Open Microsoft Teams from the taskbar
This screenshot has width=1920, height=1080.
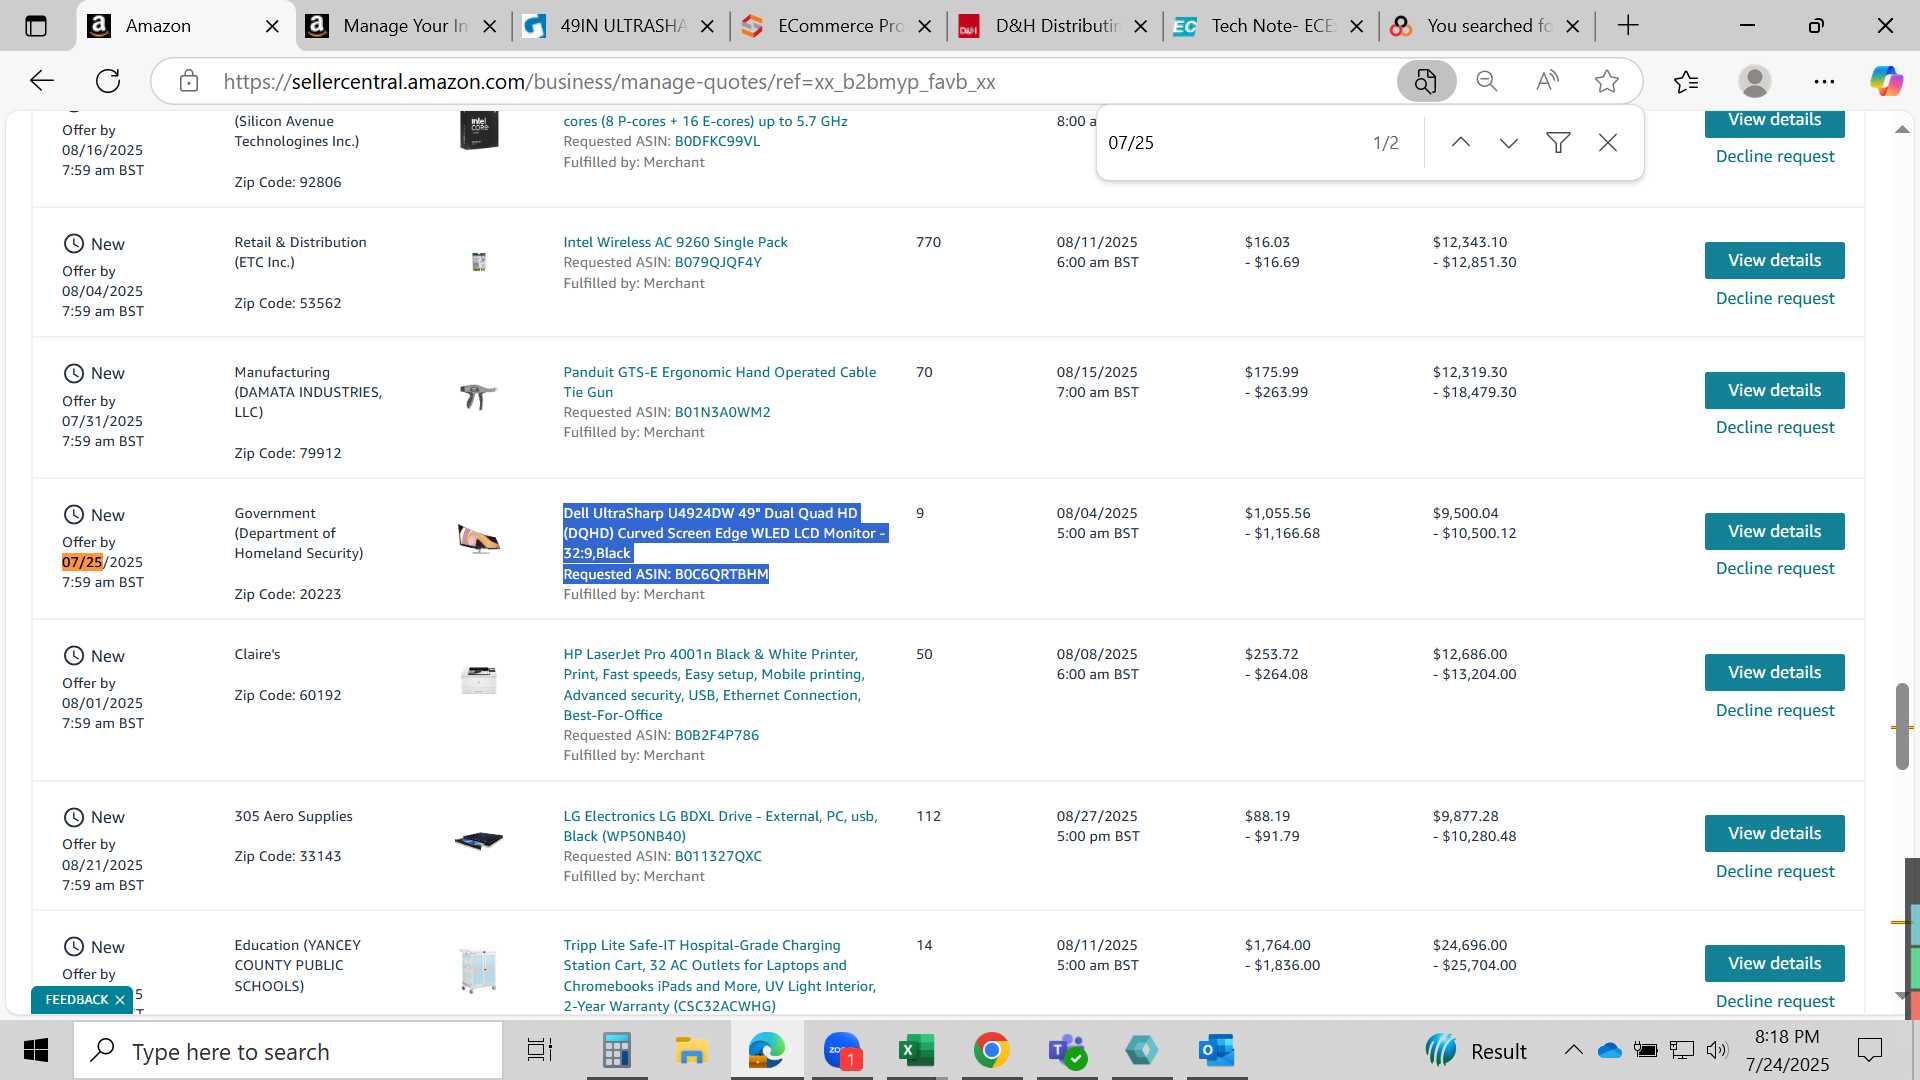[1066, 1051]
